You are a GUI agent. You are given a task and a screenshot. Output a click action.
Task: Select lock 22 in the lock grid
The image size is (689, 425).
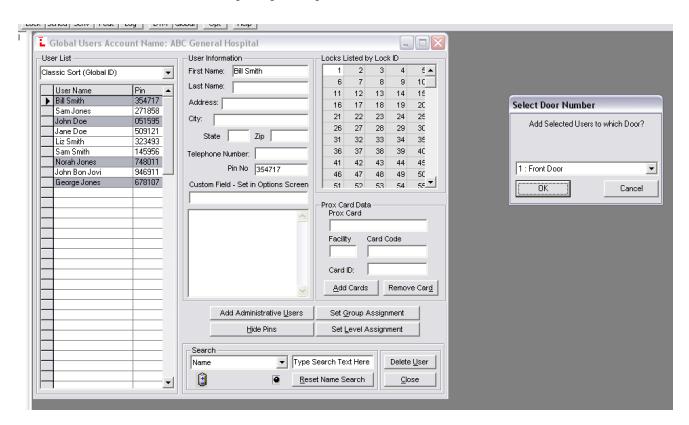click(x=354, y=116)
